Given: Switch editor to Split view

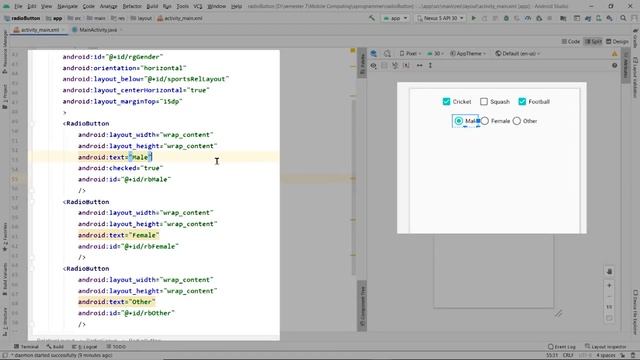Looking at the screenshot, I should click(x=593, y=41).
